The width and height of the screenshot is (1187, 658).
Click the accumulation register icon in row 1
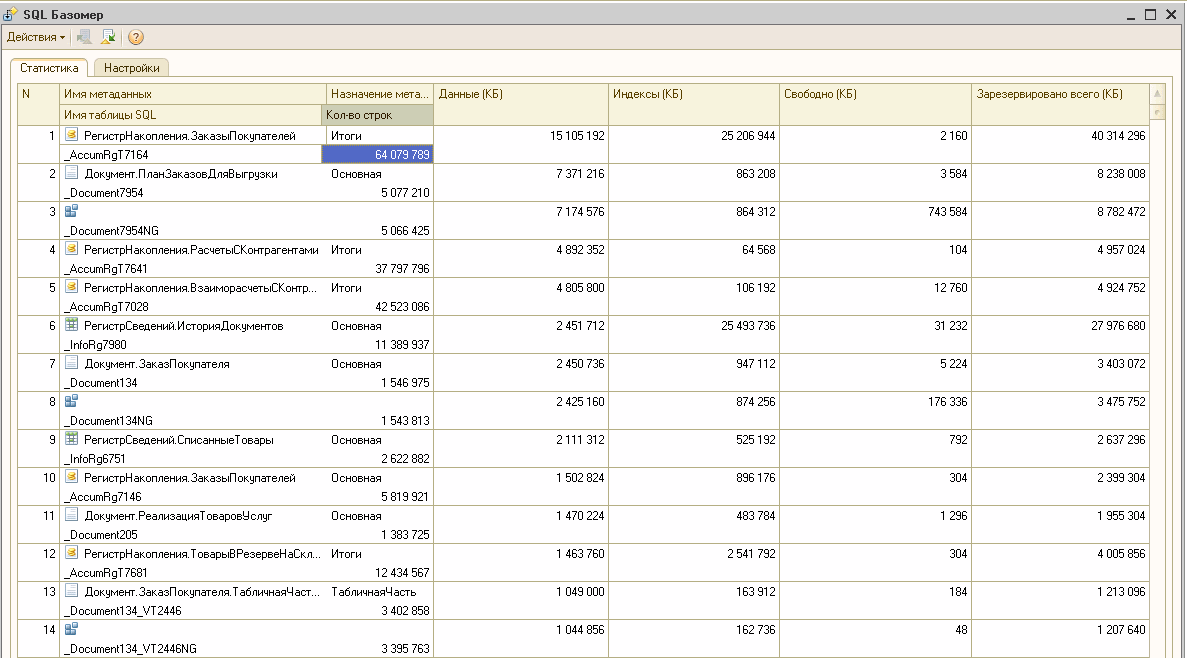click(71, 135)
